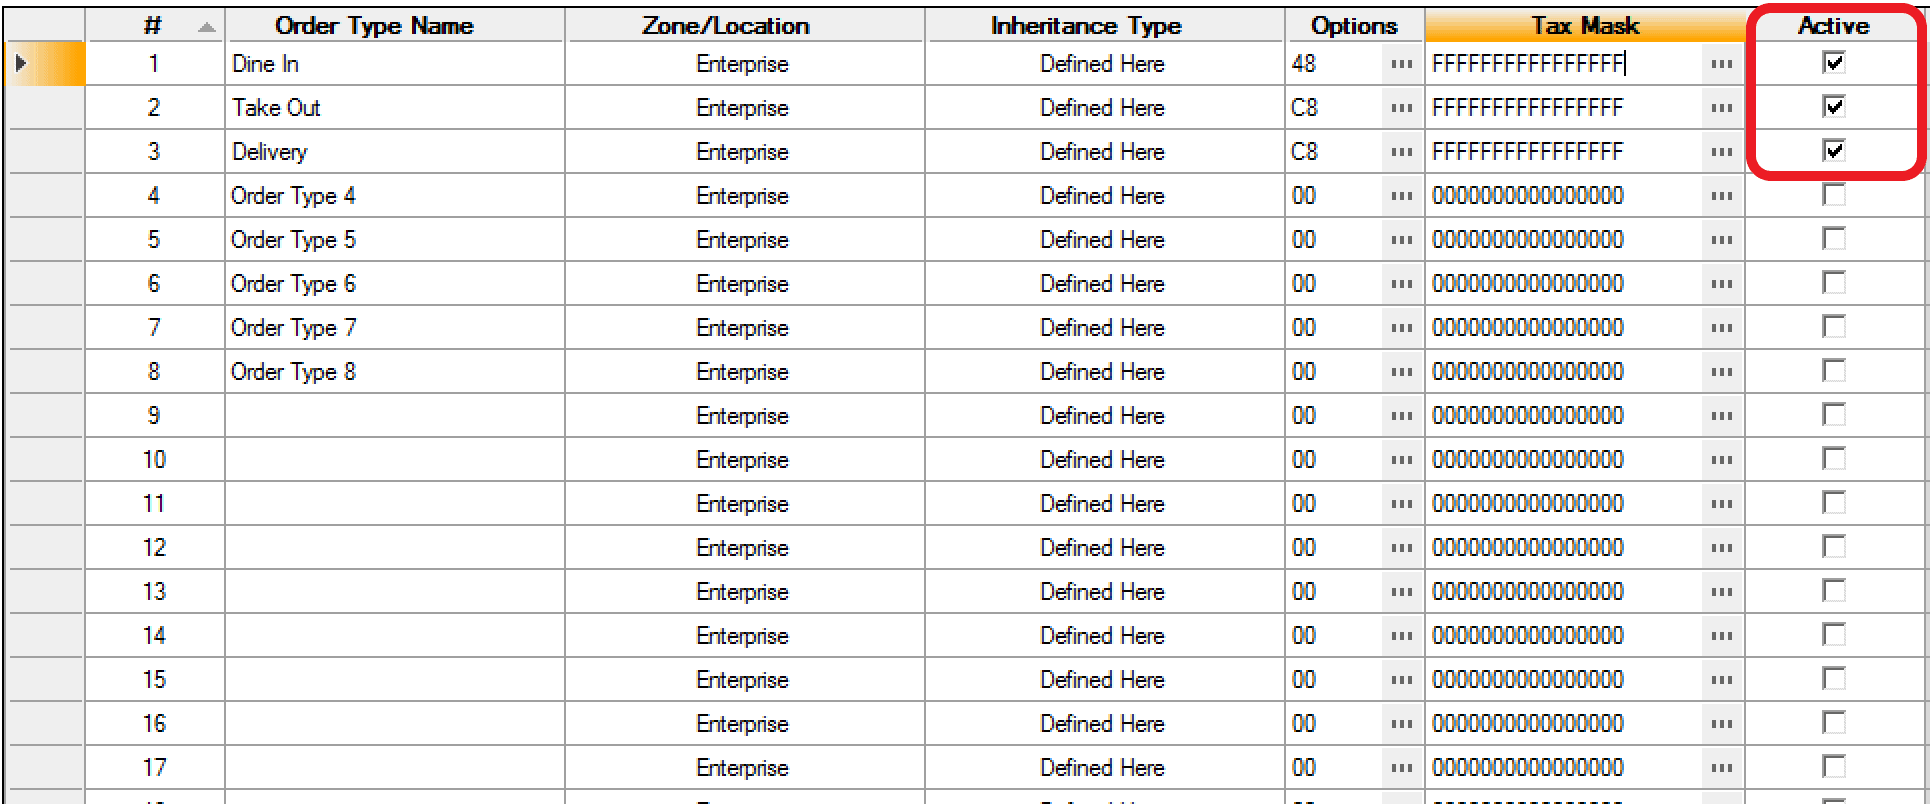This screenshot has width=1930, height=804.
Task: Click the Tax Mask field for Take Out
Action: (1564, 108)
